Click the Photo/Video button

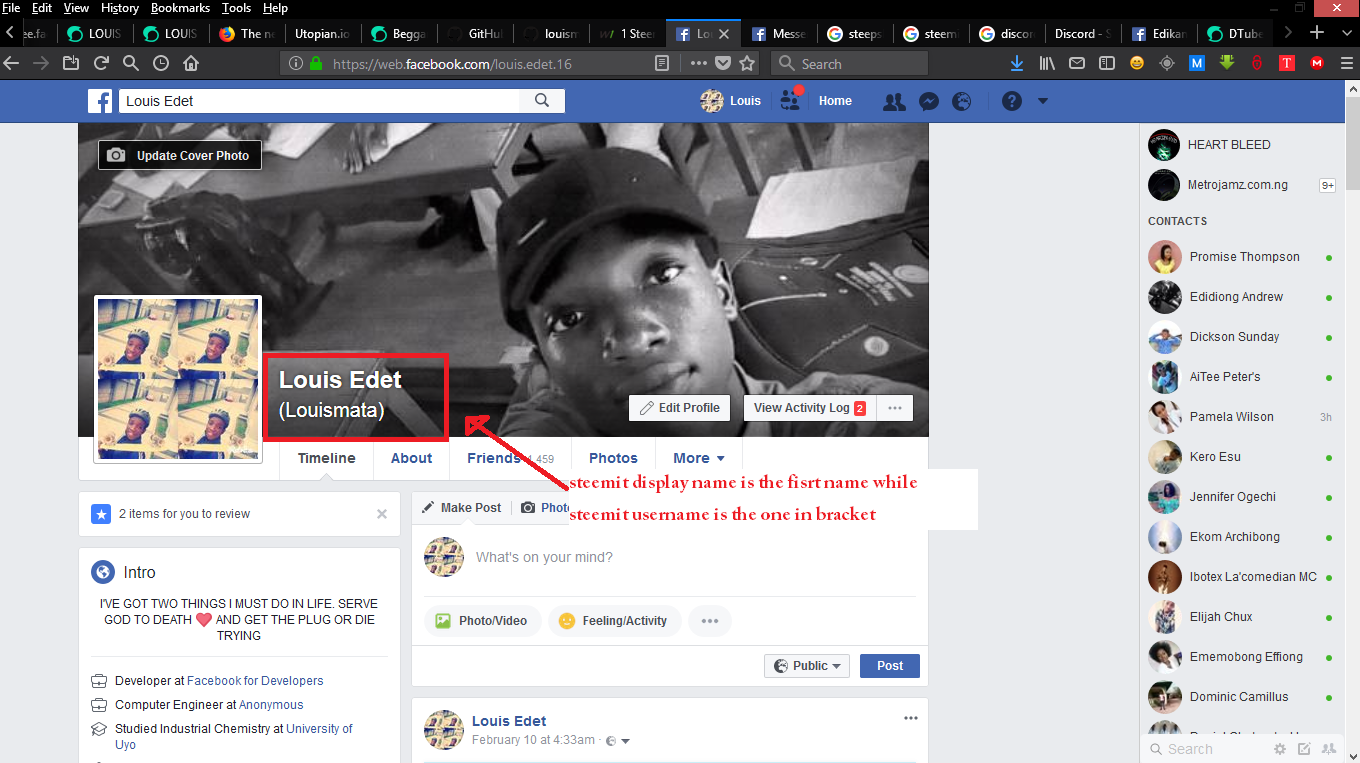[x=483, y=621]
